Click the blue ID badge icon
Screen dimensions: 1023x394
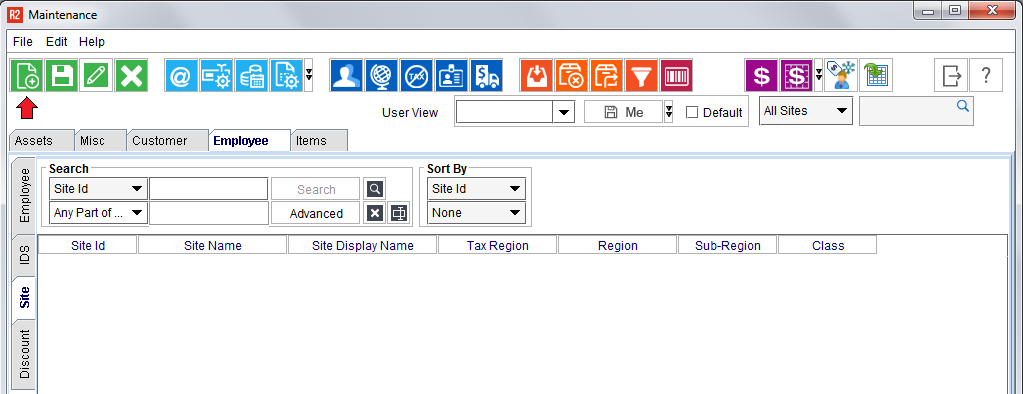(452, 76)
